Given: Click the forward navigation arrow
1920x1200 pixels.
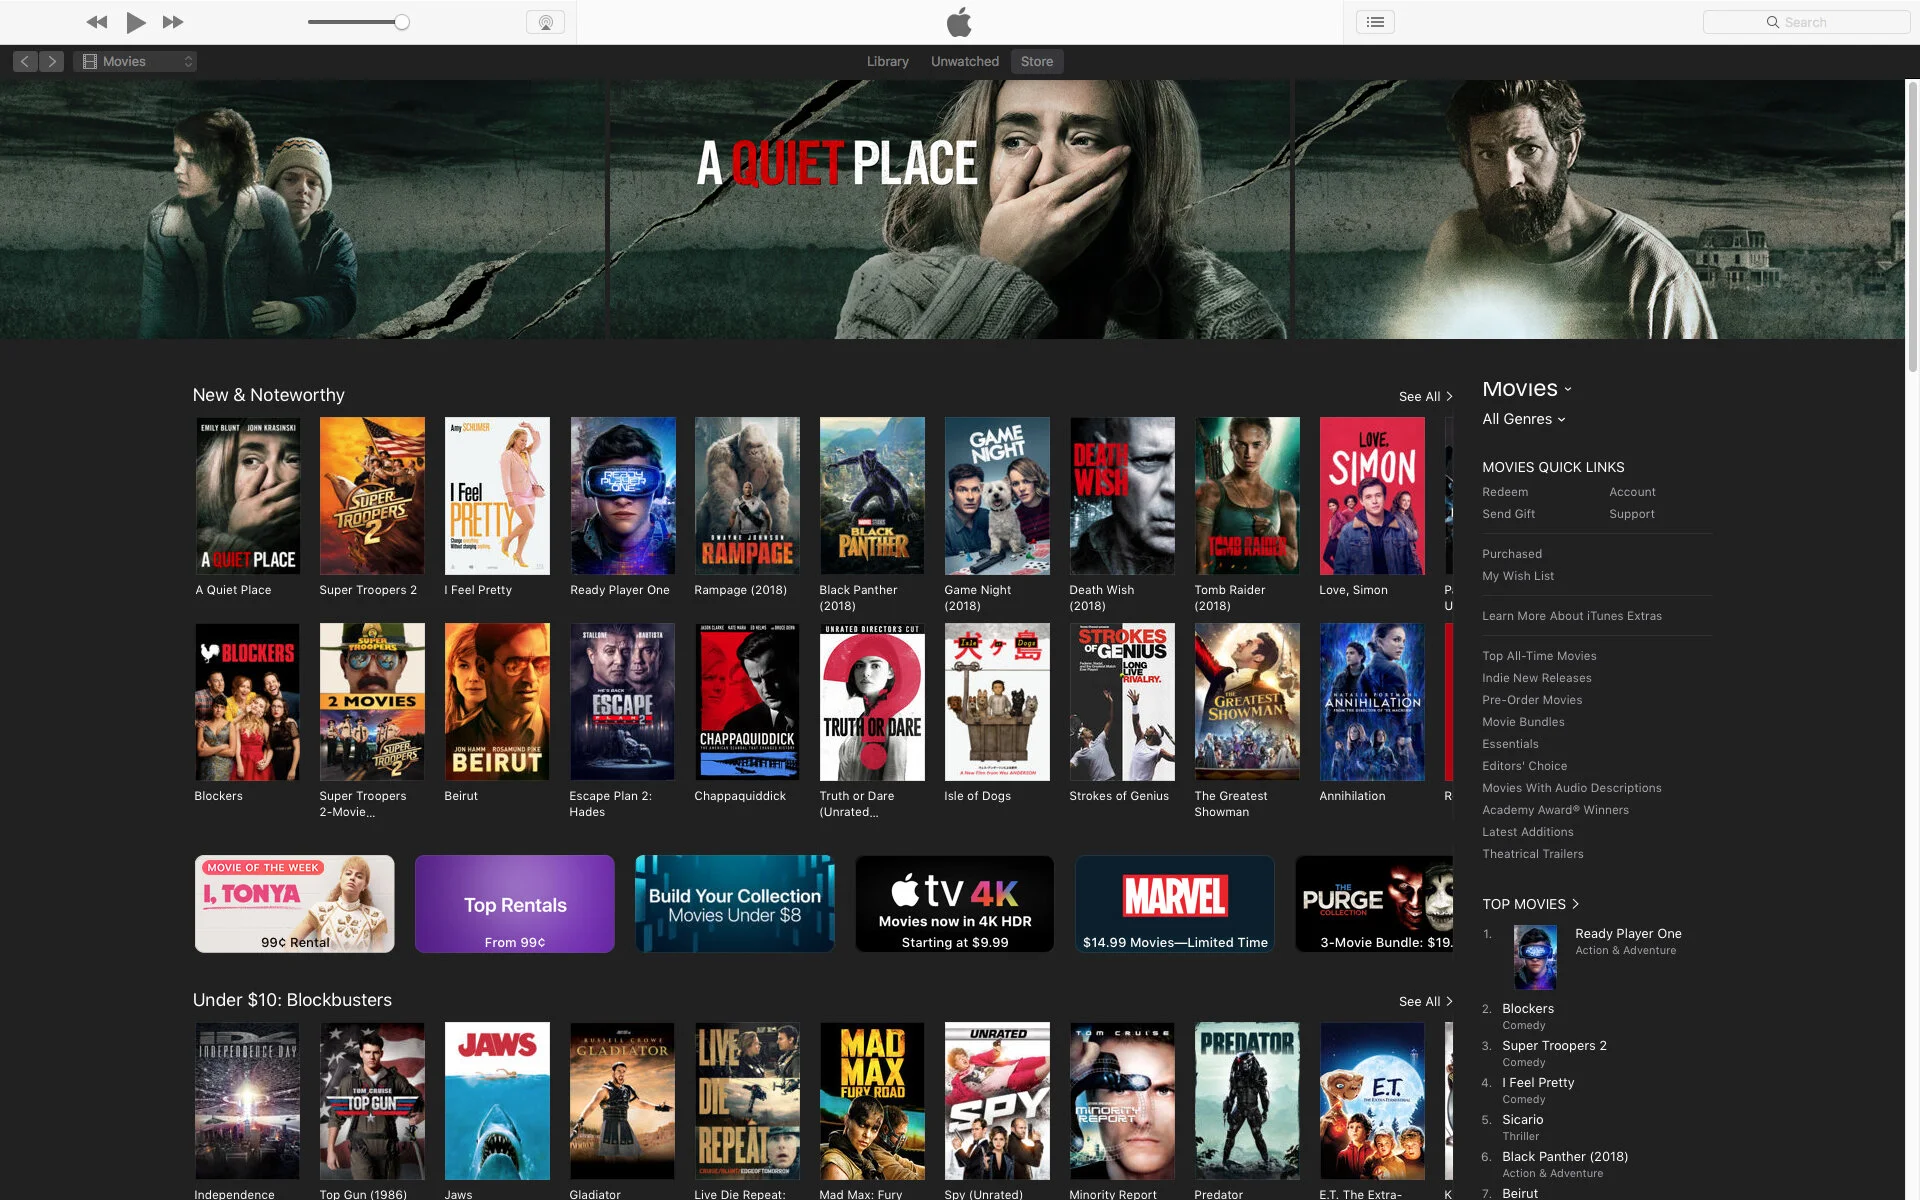Looking at the screenshot, I should [52, 61].
